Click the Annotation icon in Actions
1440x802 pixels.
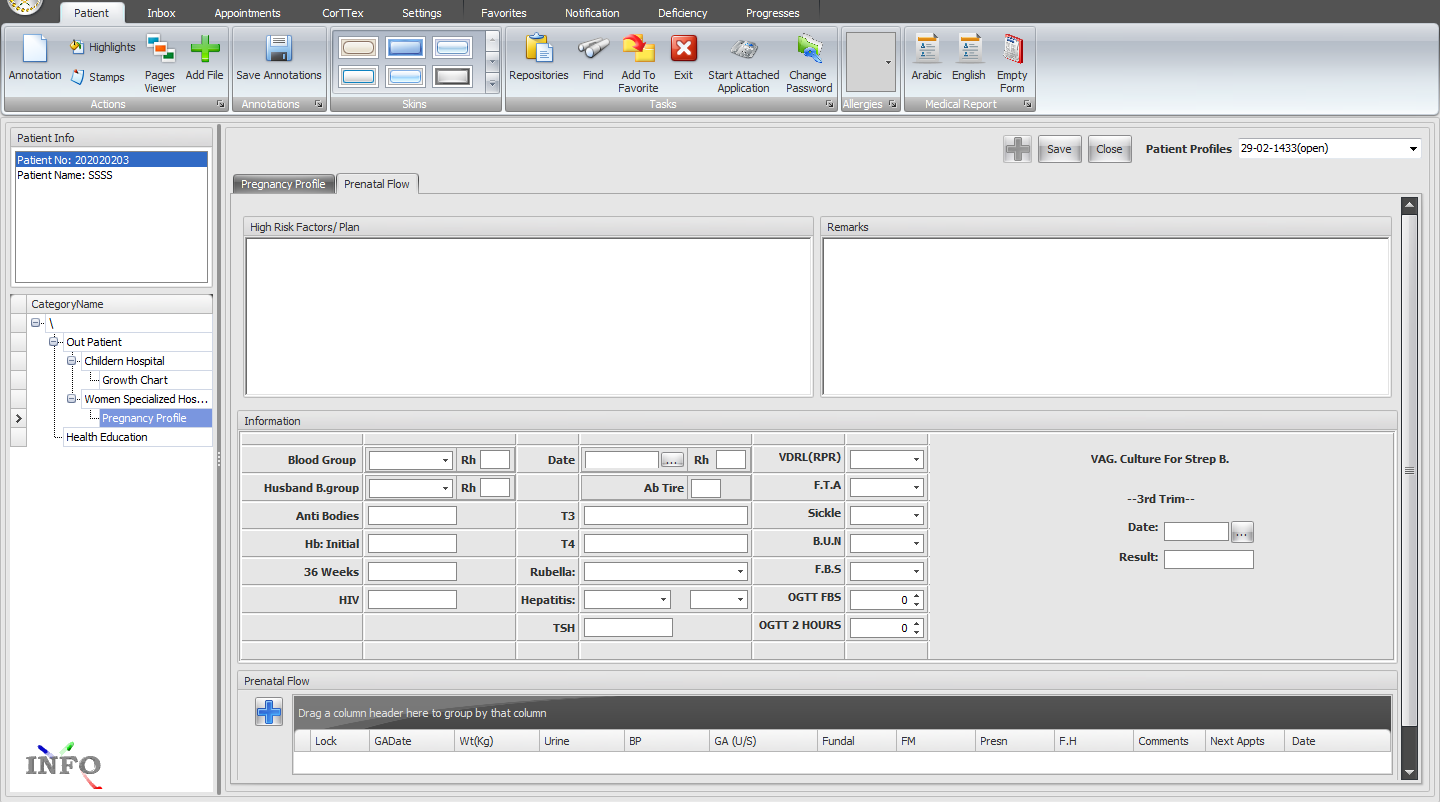[x=35, y=50]
